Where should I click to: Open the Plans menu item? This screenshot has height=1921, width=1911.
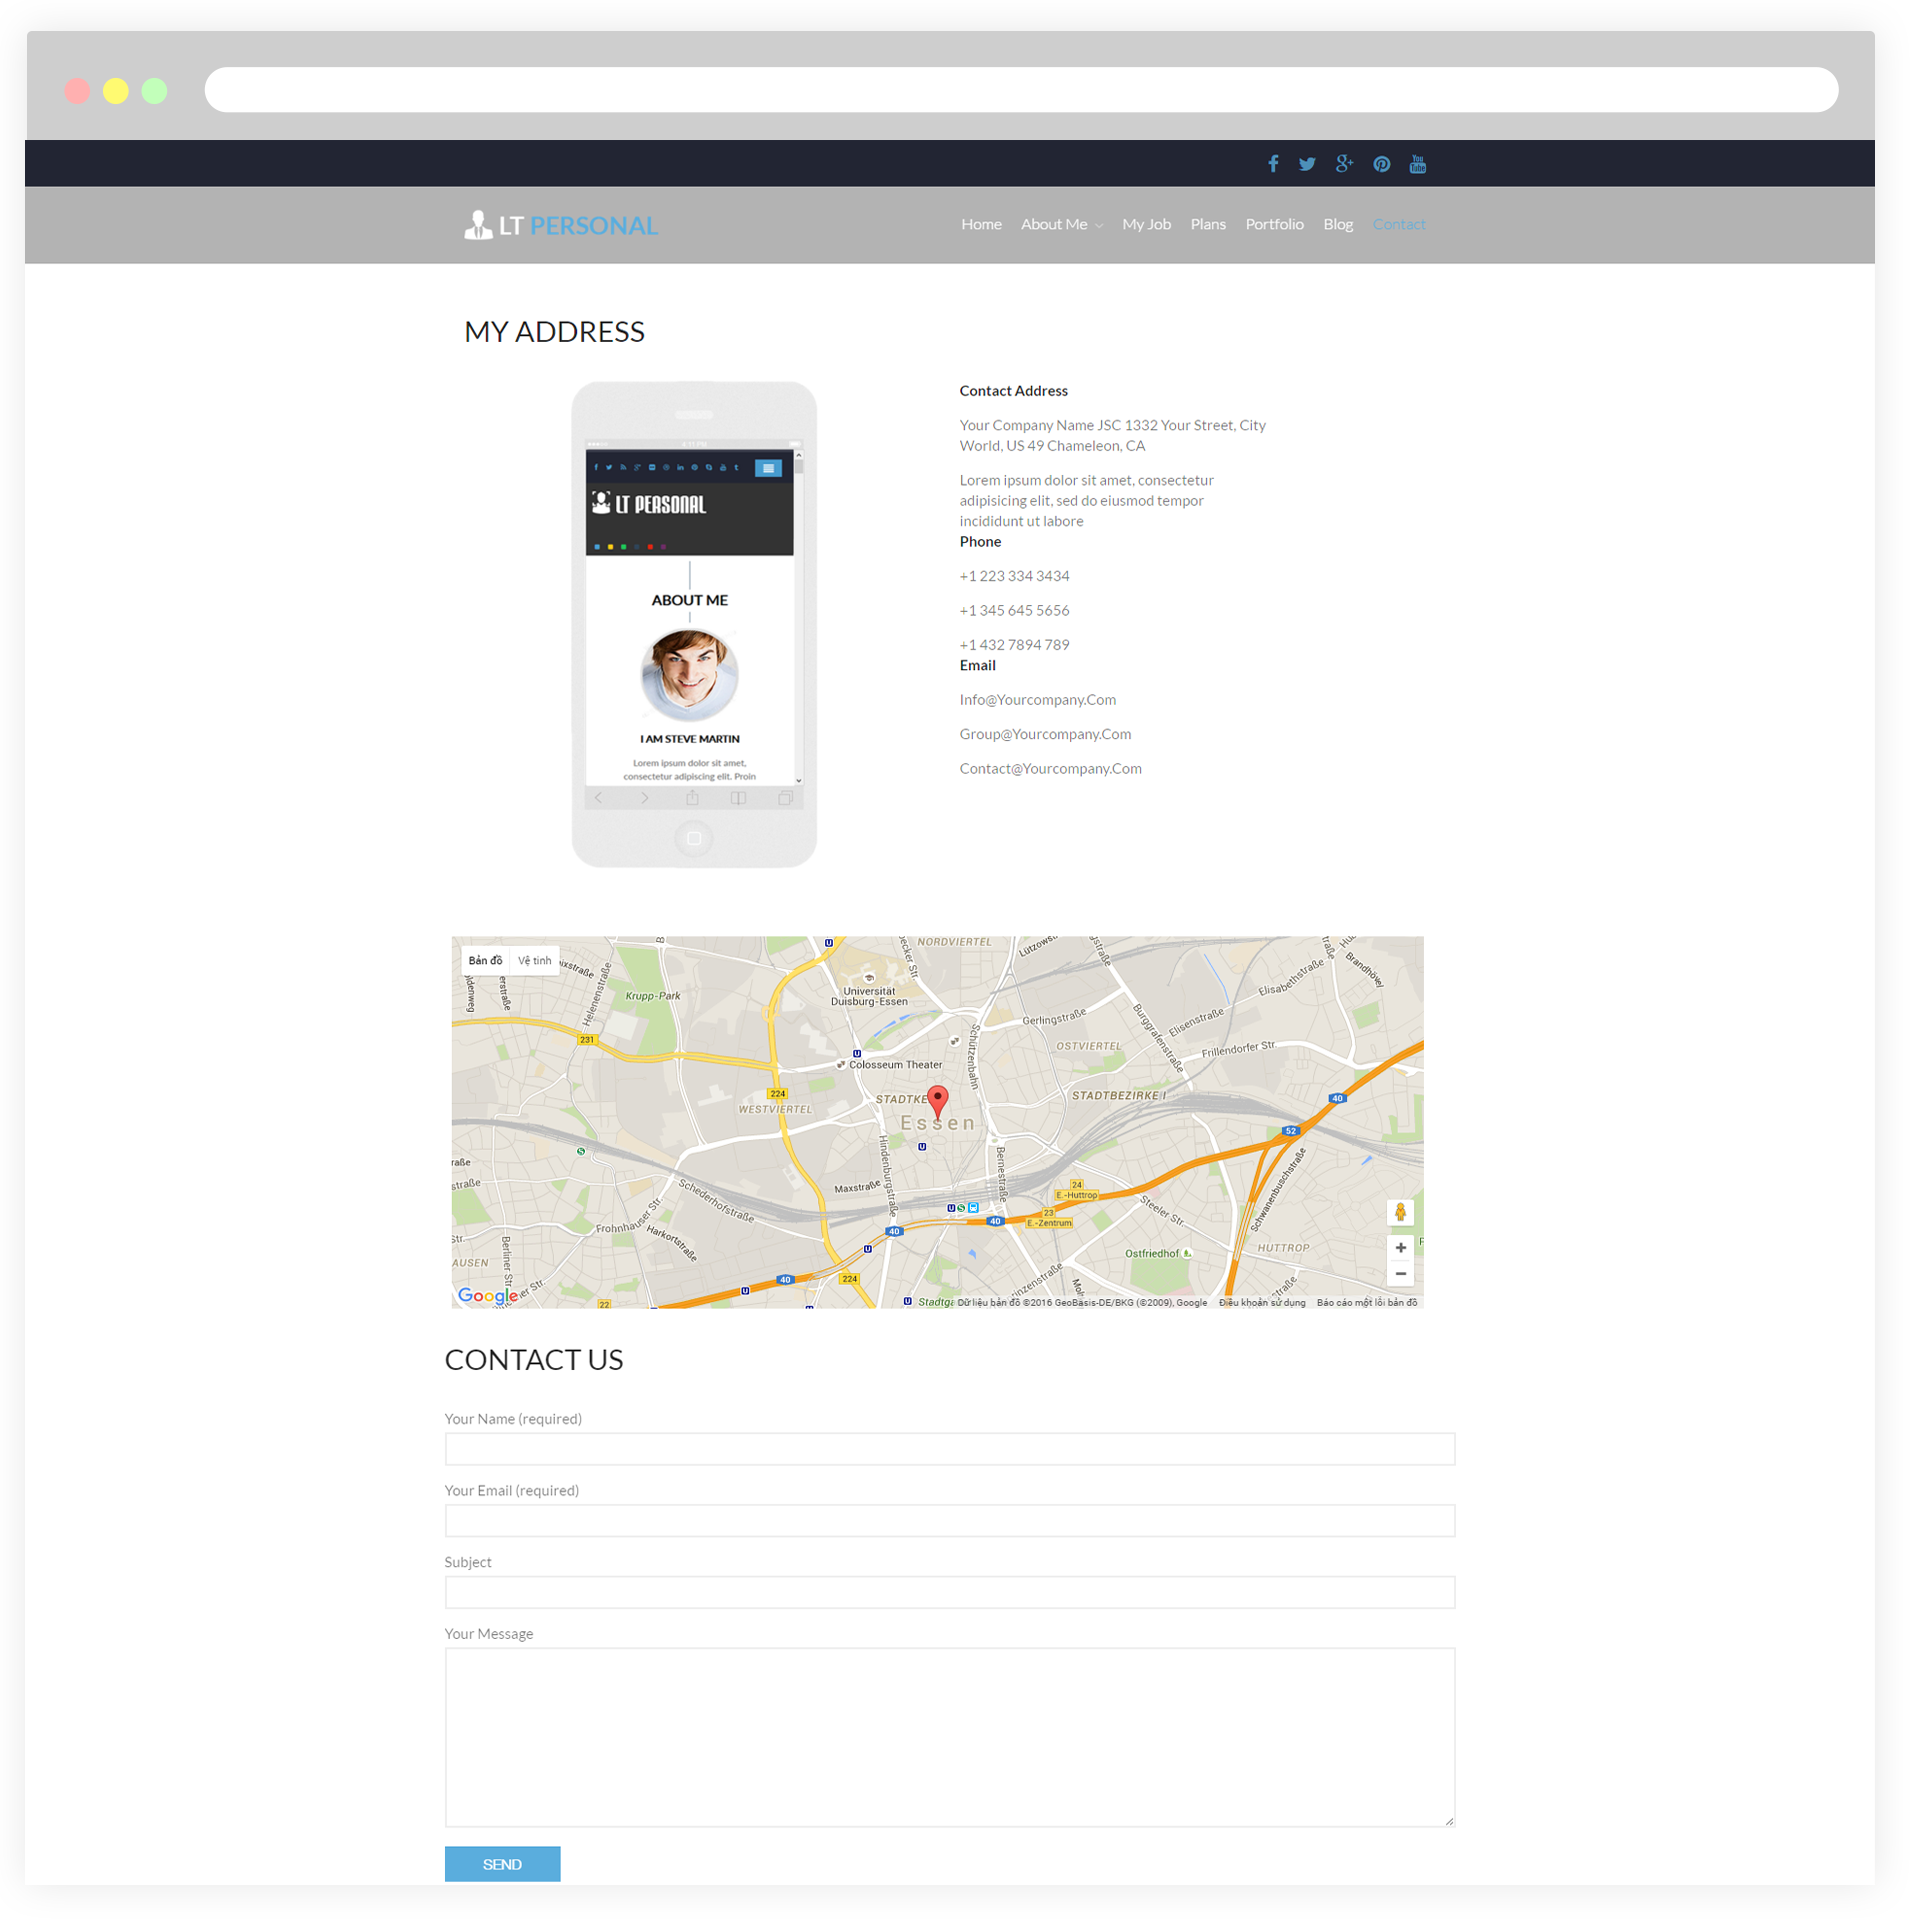click(x=1208, y=224)
